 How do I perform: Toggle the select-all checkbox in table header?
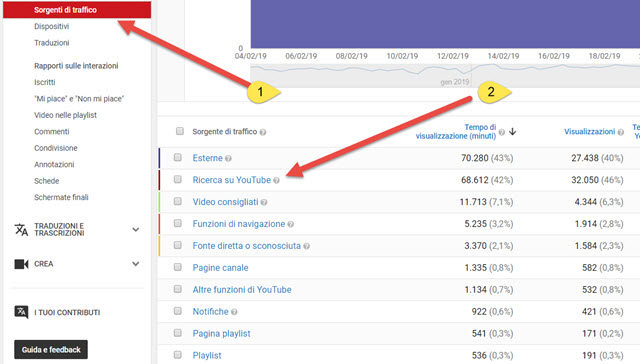coord(180,131)
